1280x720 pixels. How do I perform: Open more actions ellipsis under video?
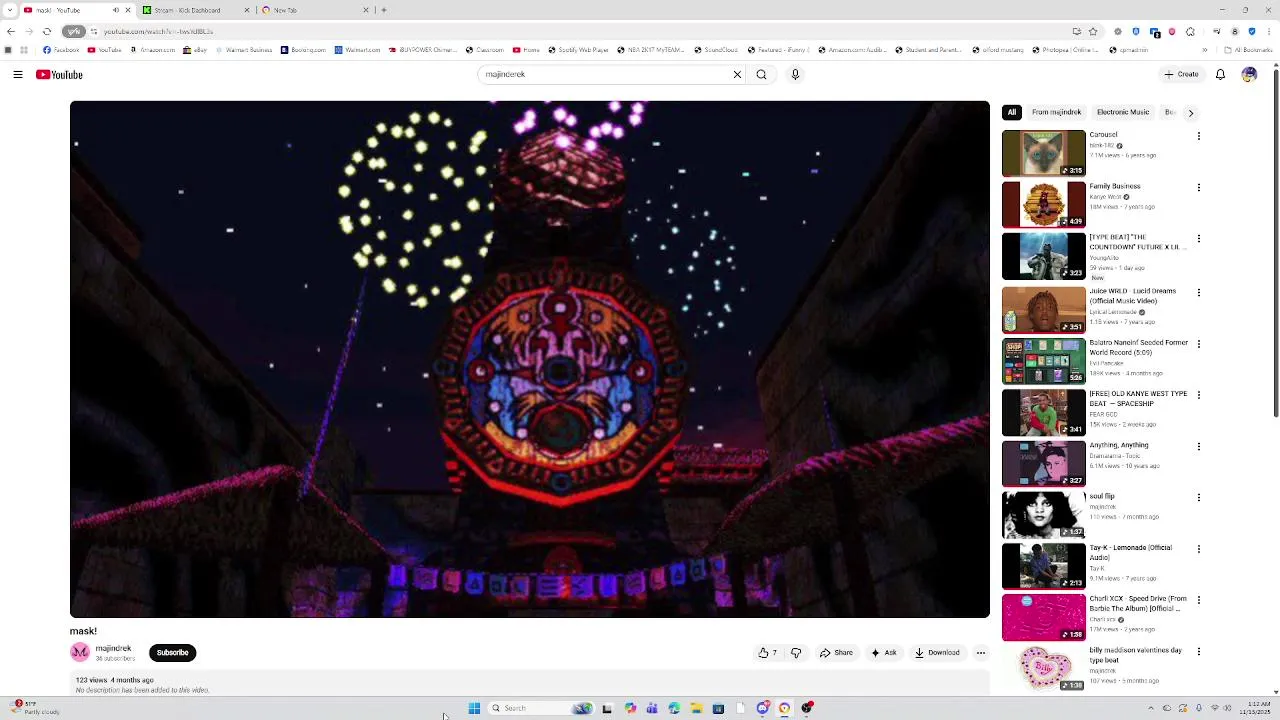pos(980,653)
